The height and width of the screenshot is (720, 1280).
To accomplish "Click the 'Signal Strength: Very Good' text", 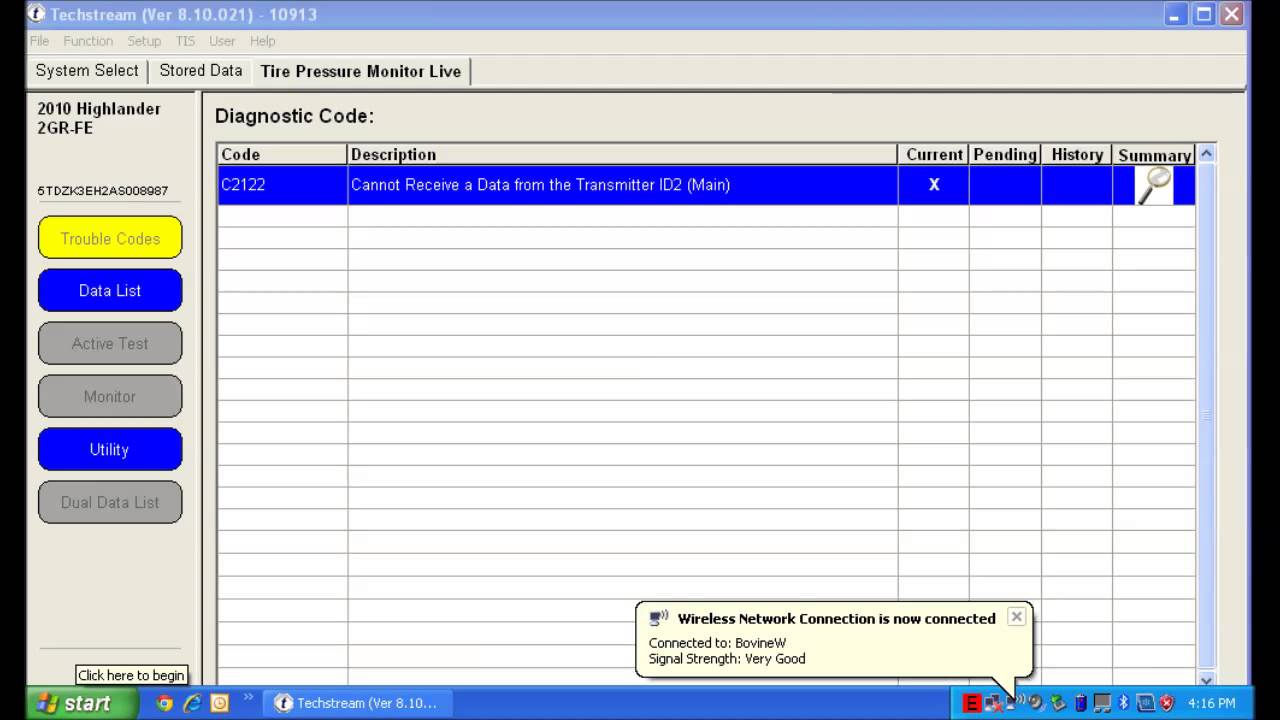I will 727,659.
